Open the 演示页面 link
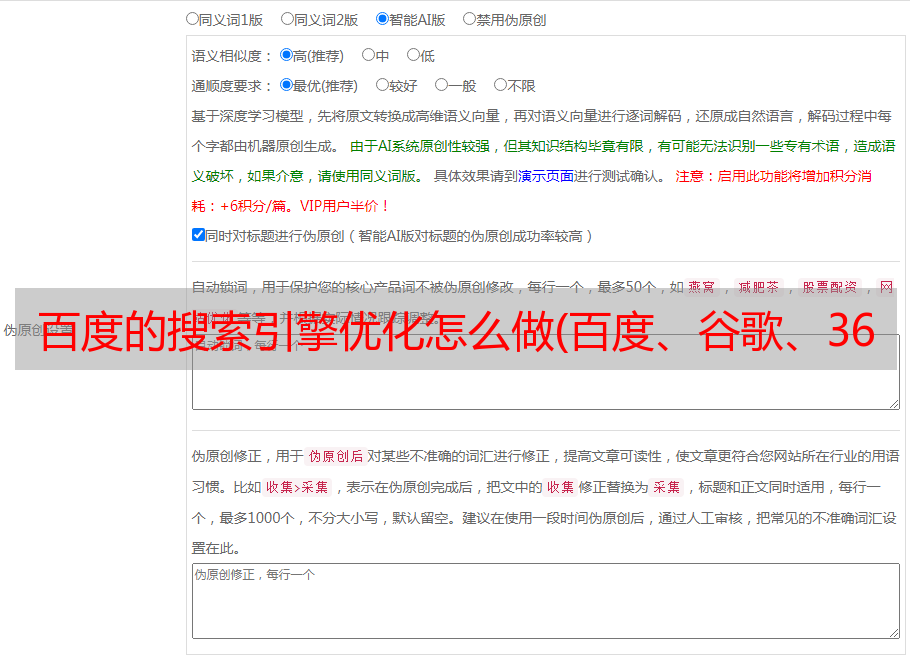 point(546,176)
